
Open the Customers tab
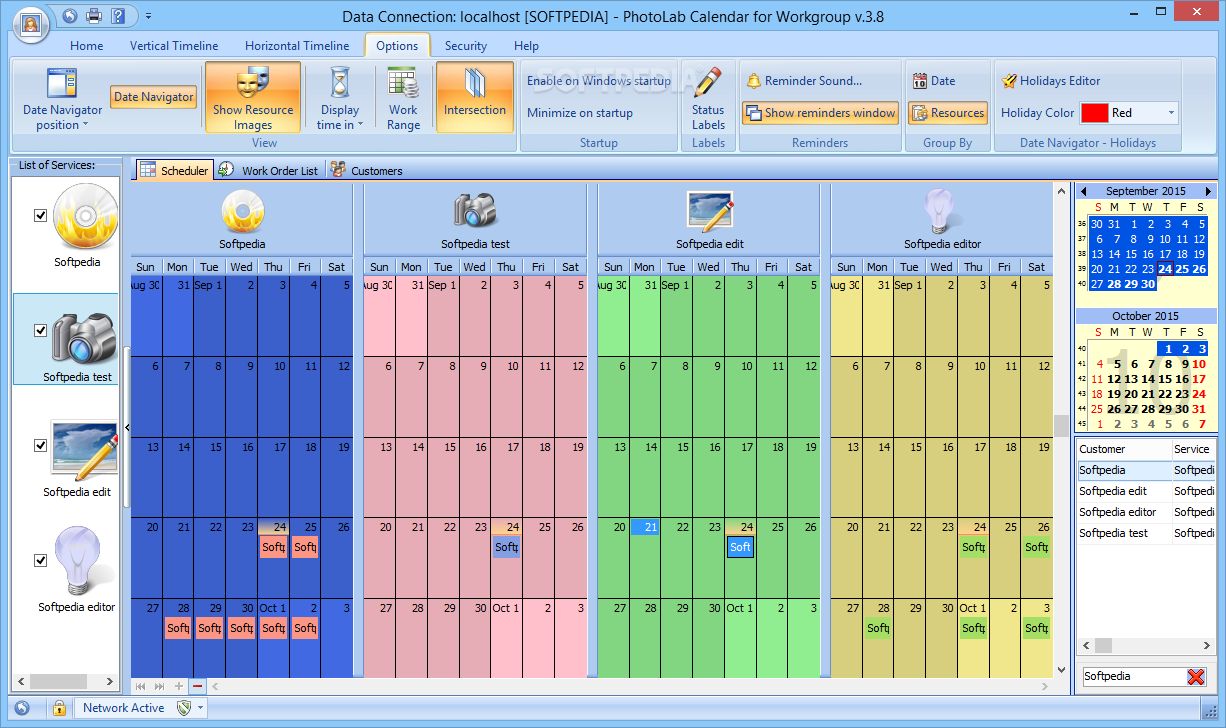(366, 171)
